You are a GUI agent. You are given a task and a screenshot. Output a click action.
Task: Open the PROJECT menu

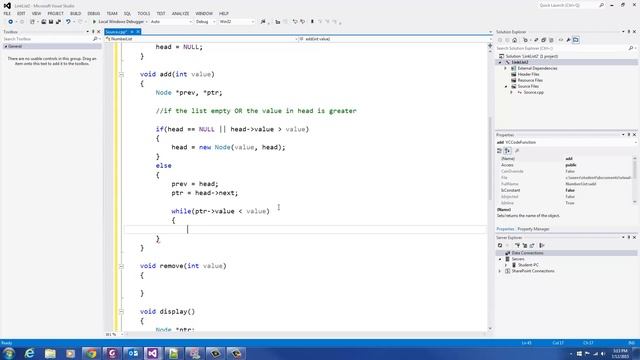tap(56, 13)
